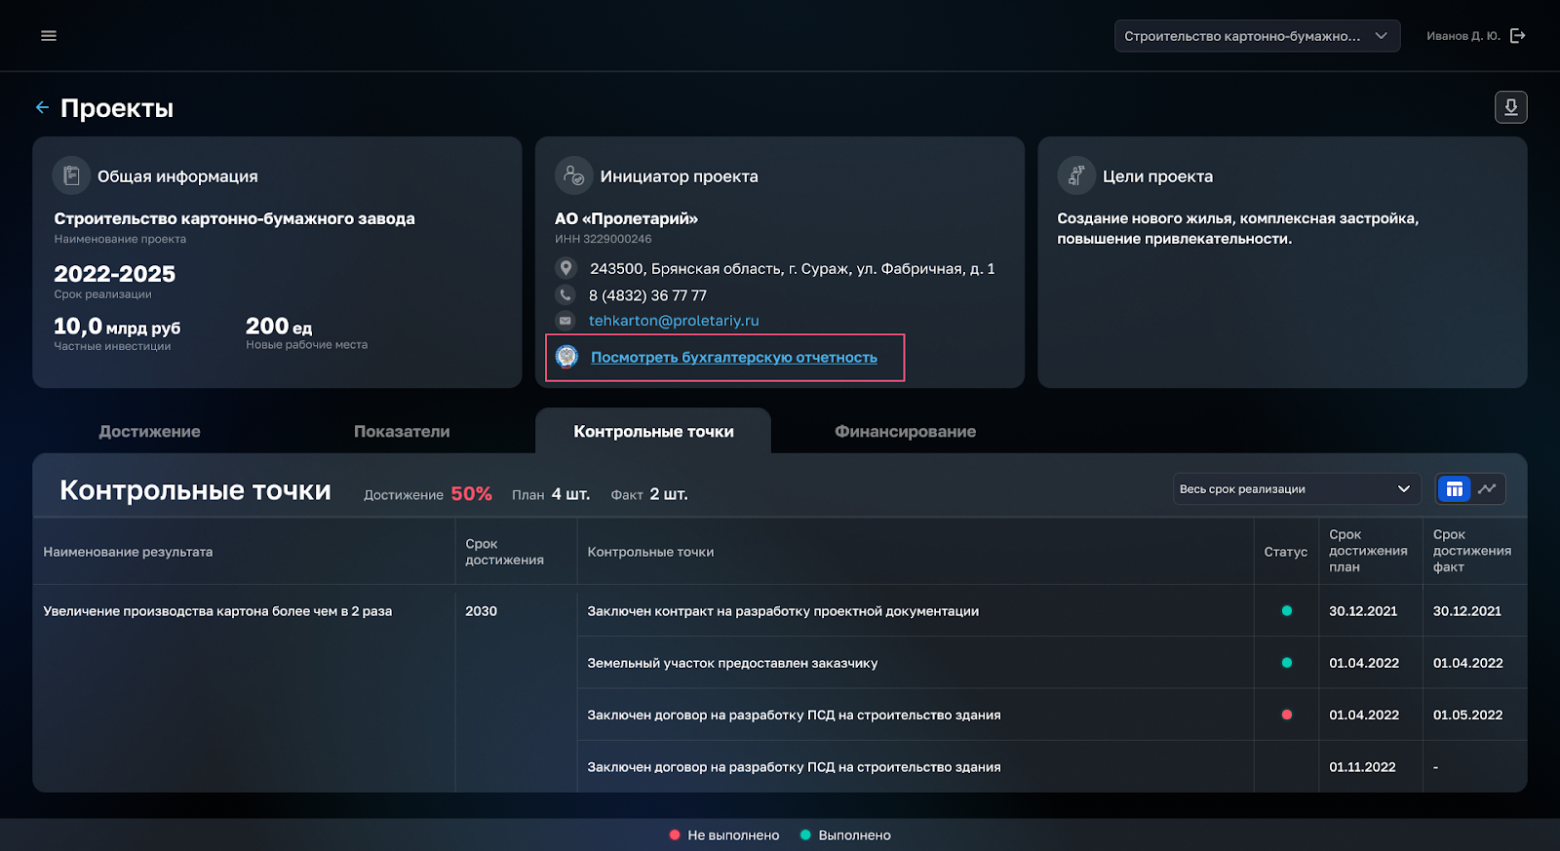Click the red status dot in the third row
This screenshot has width=1560, height=851.
point(1286,715)
